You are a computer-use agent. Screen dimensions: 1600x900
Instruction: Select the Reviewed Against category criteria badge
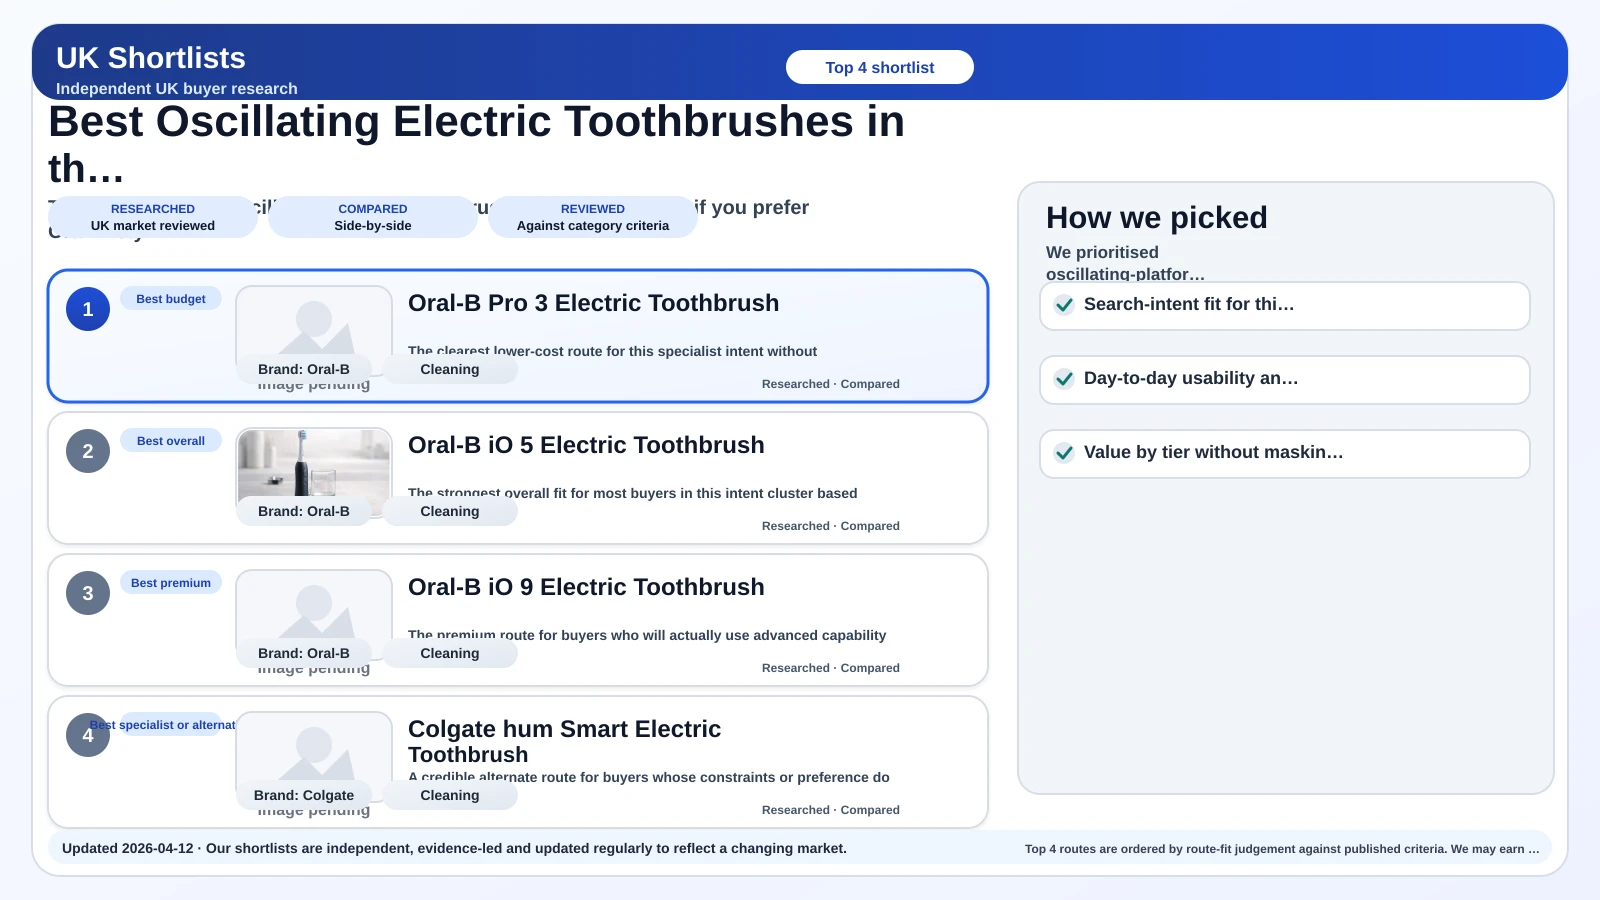click(x=593, y=217)
